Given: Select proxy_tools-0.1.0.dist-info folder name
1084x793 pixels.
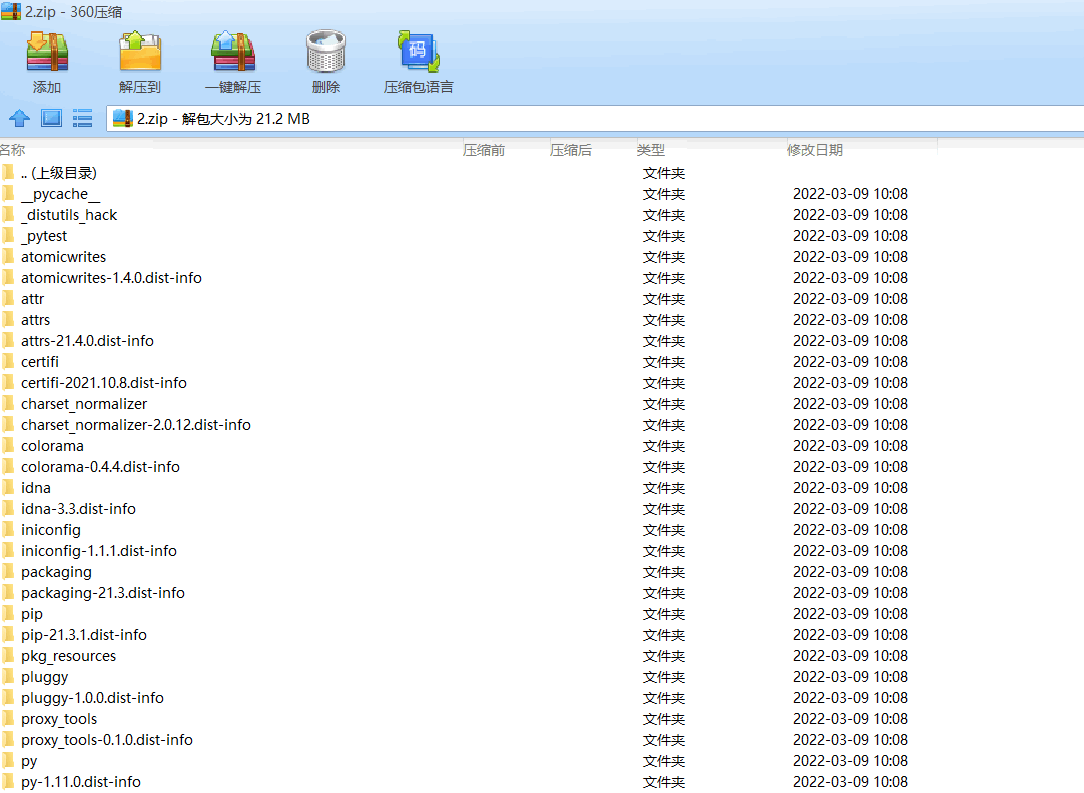Looking at the screenshot, I should [x=106, y=740].
